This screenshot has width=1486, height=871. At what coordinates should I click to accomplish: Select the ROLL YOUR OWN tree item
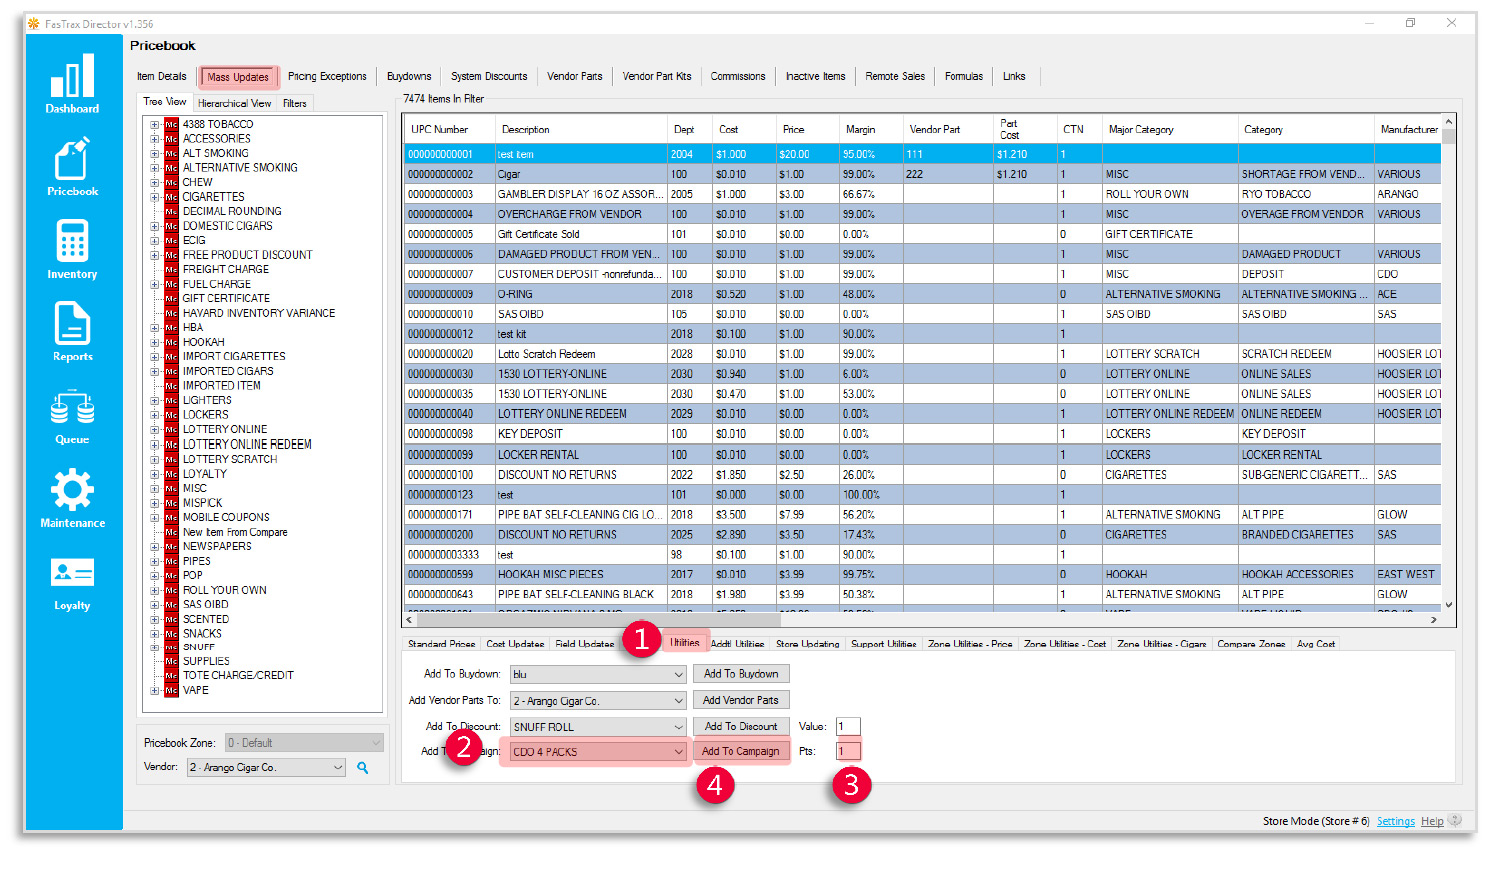point(225,590)
